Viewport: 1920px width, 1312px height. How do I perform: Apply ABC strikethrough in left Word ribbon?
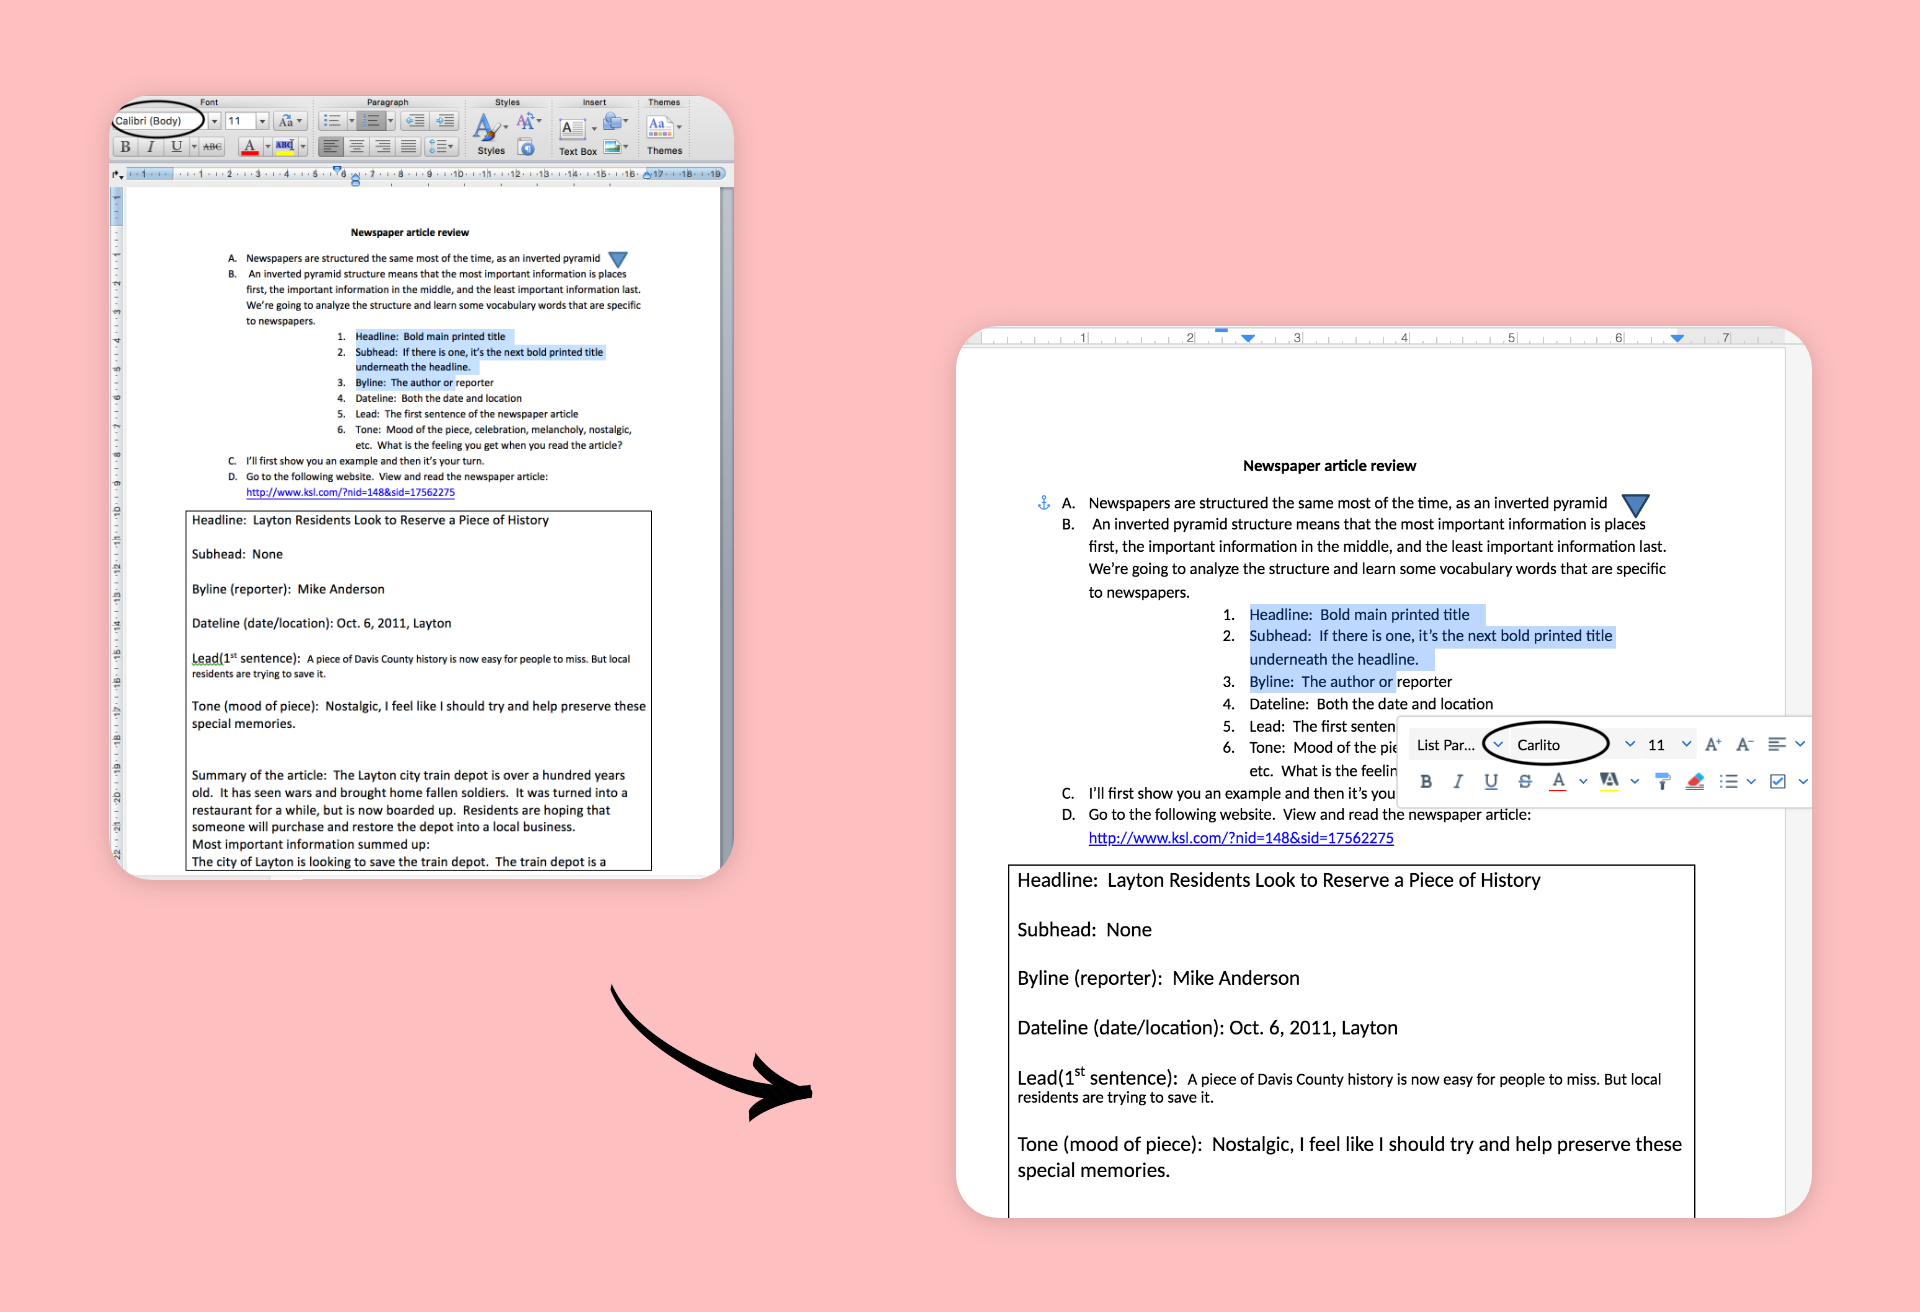212,147
